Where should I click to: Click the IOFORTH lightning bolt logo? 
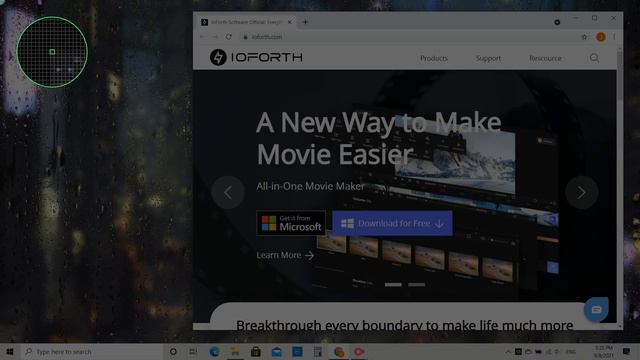click(218, 57)
